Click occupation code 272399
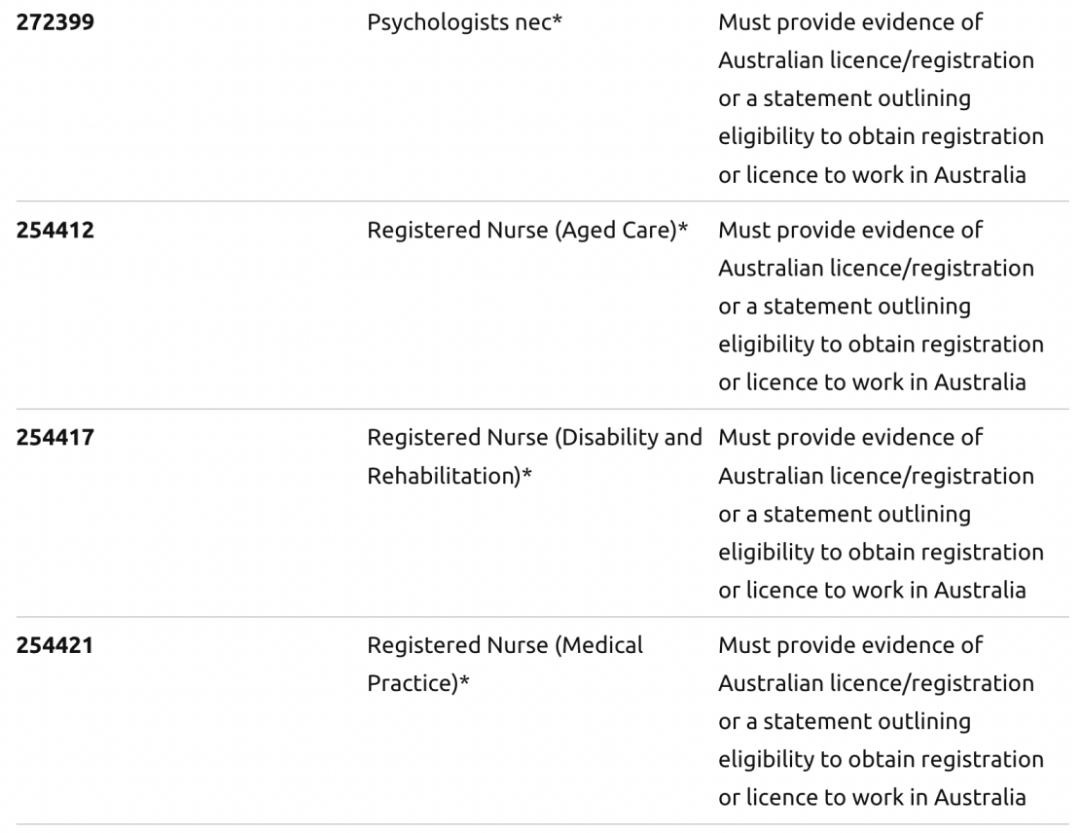This screenshot has width=1080, height=833. pos(56,22)
